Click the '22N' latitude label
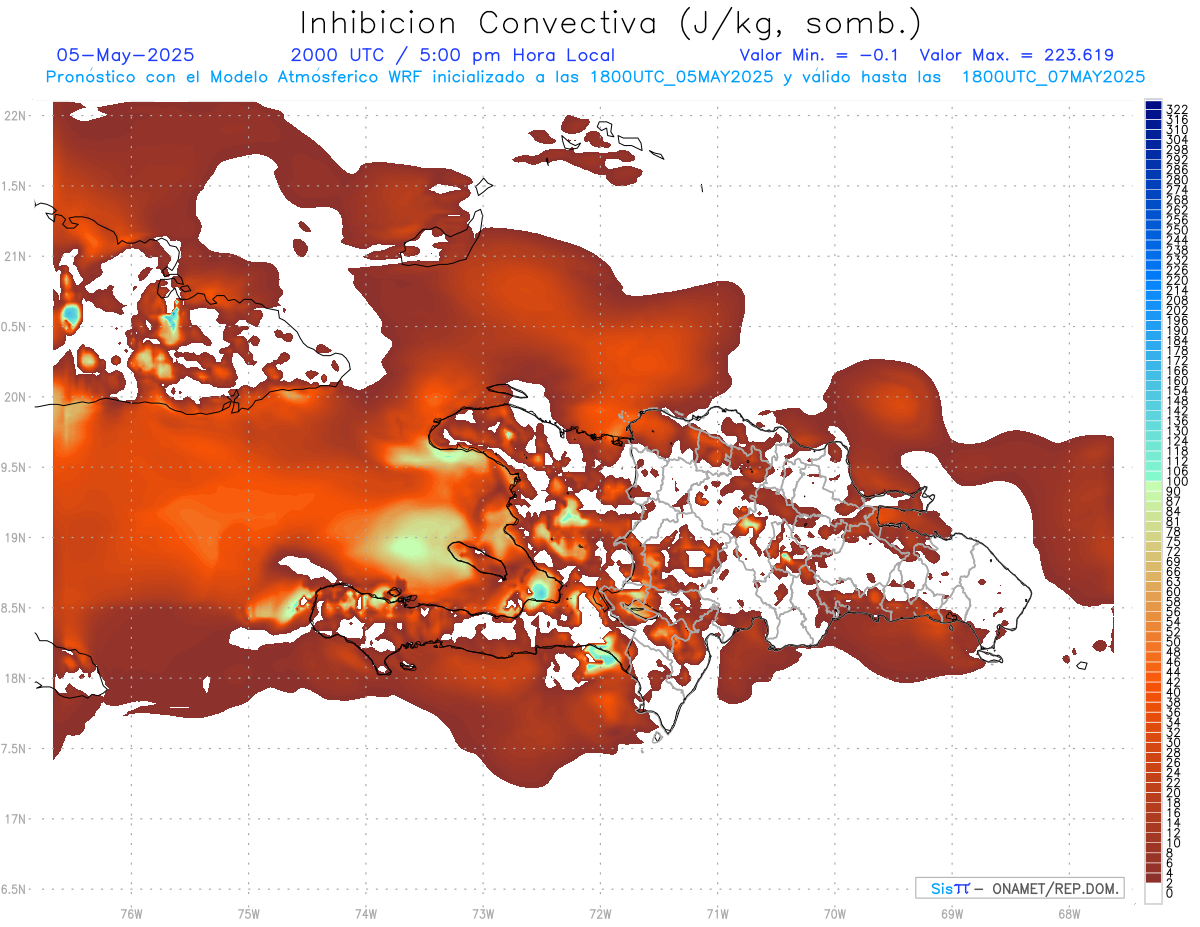 pyautogui.click(x=15, y=116)
